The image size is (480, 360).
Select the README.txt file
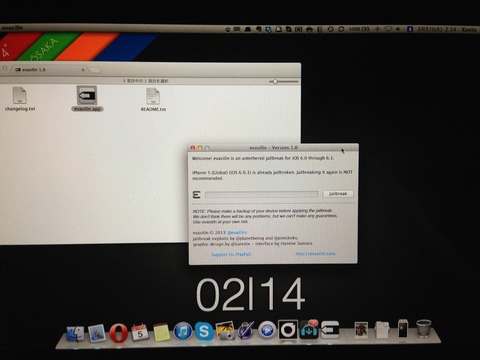(153, 99)
